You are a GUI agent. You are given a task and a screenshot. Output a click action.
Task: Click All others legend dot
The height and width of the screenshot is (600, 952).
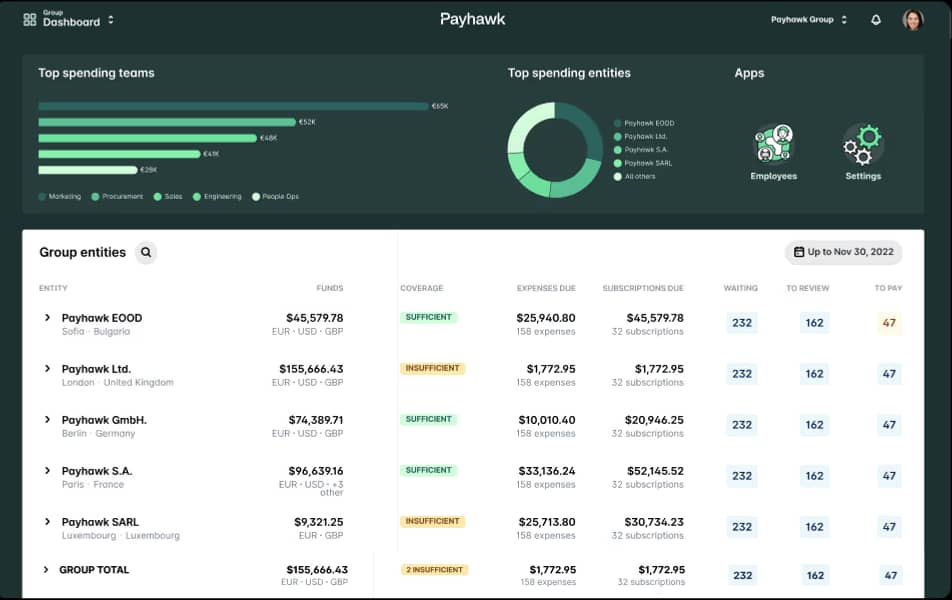(x=617, y=177)
